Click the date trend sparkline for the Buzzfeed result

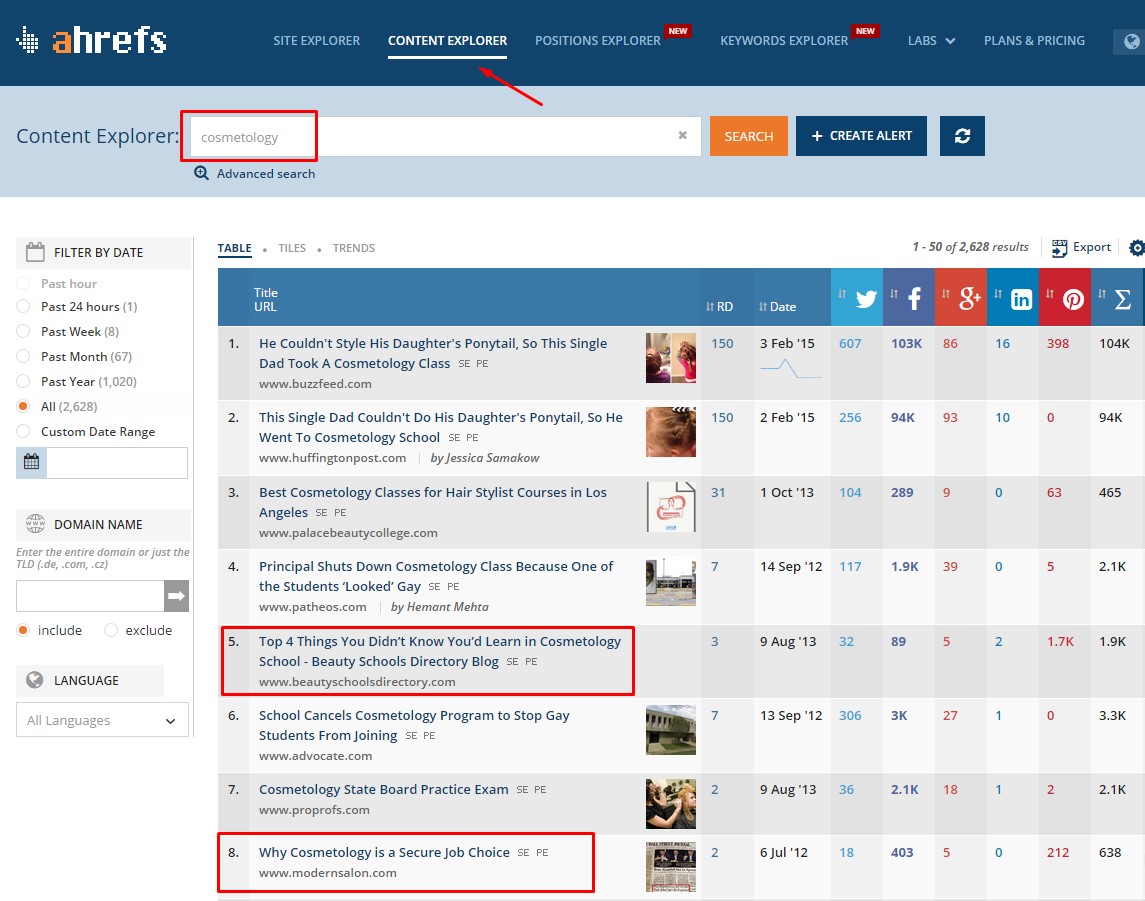click(790, 369)
